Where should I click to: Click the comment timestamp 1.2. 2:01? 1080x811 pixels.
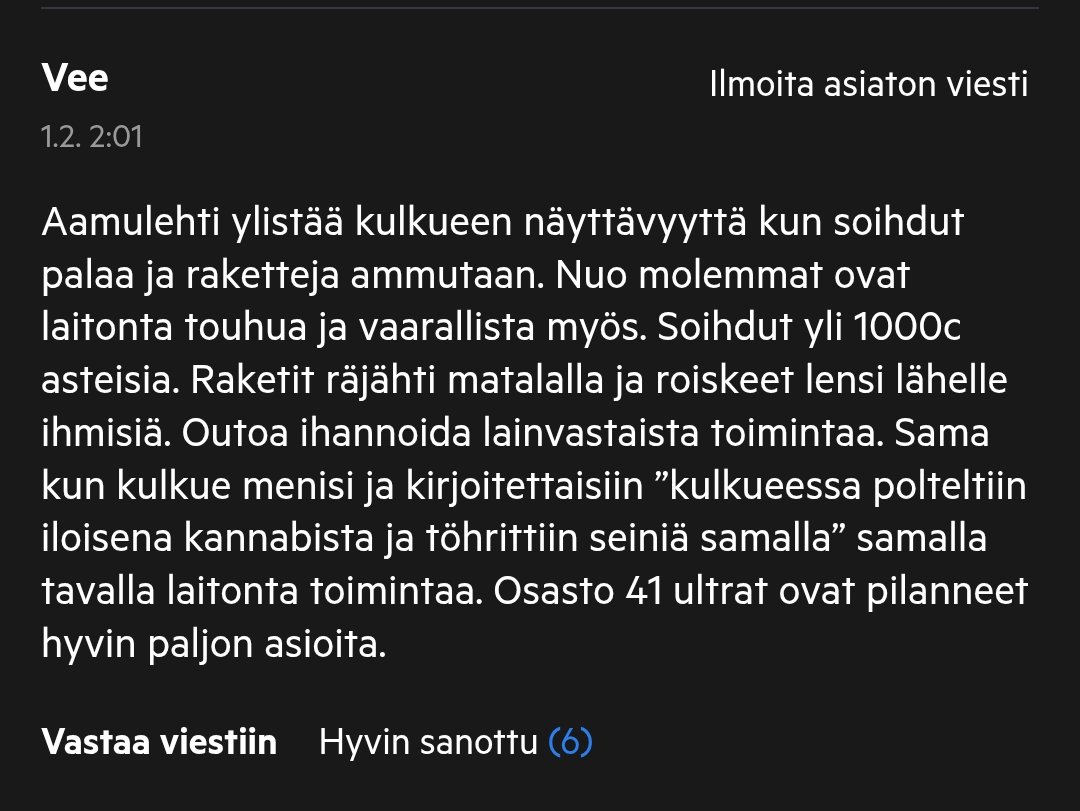pos(92,136)
